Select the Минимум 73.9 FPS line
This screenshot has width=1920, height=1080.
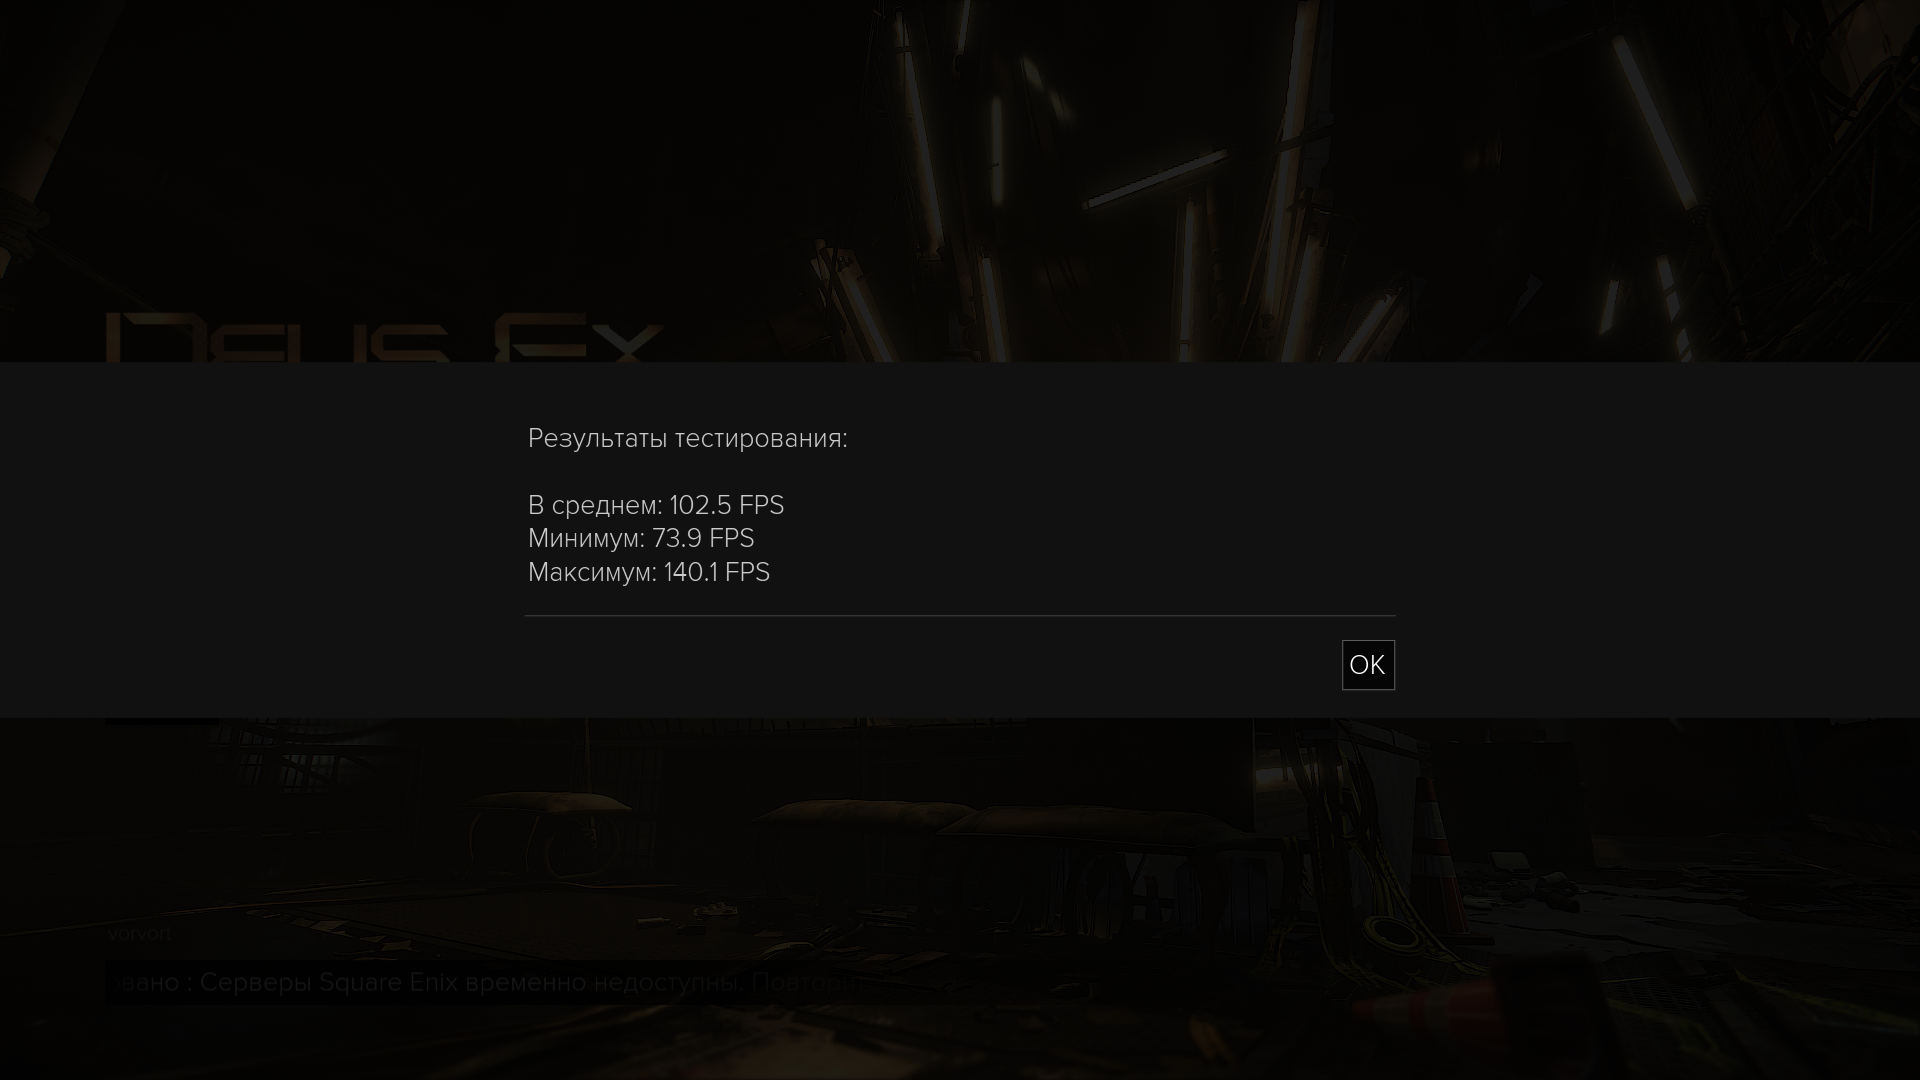641,538
